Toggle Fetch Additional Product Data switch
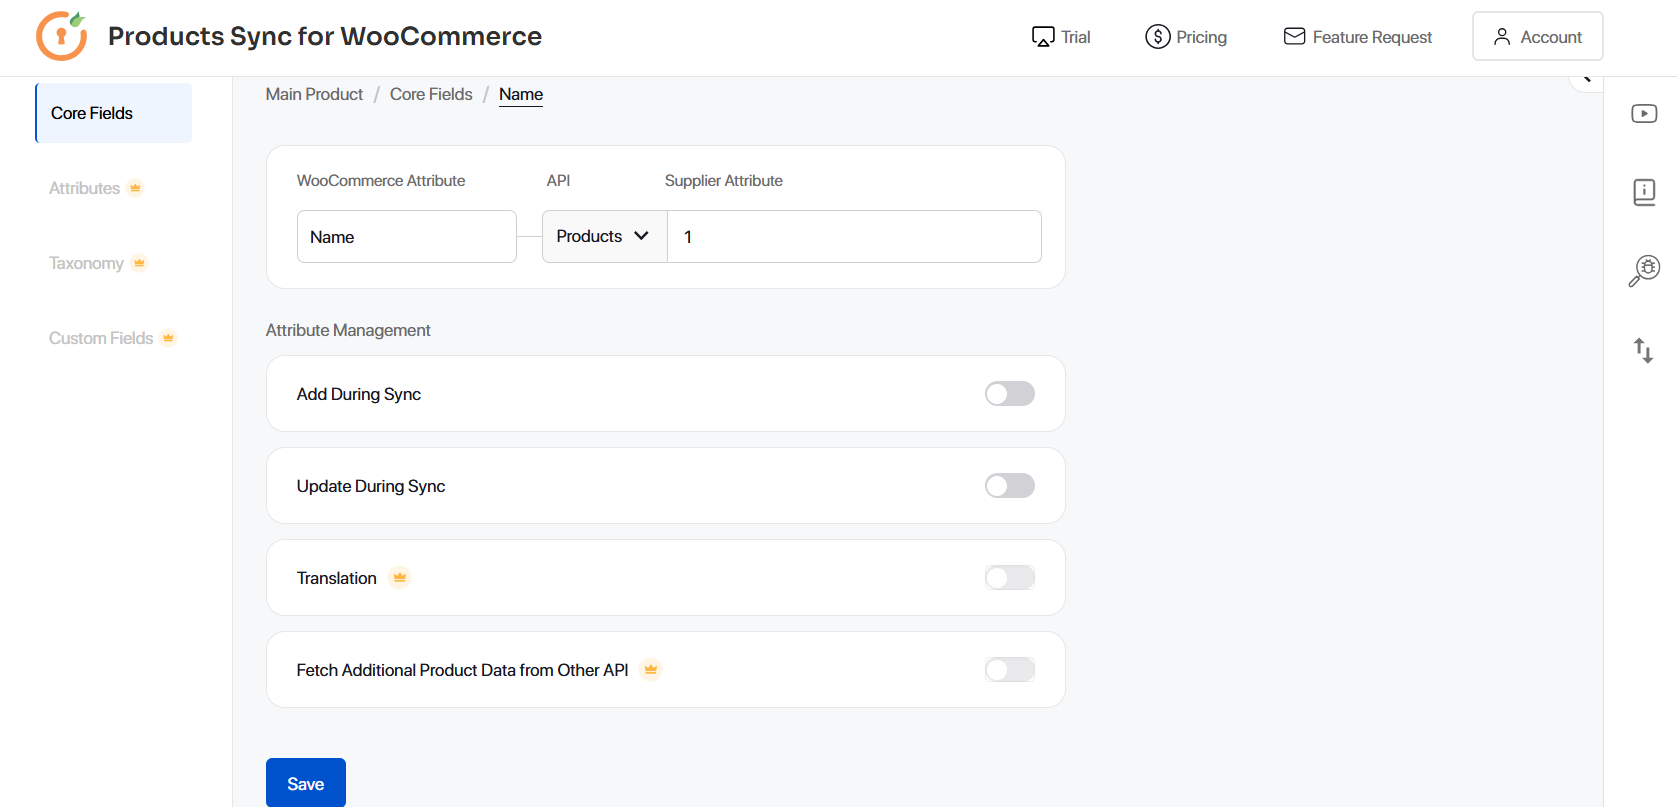1677x807 pixels. (x=1009, y=670)
